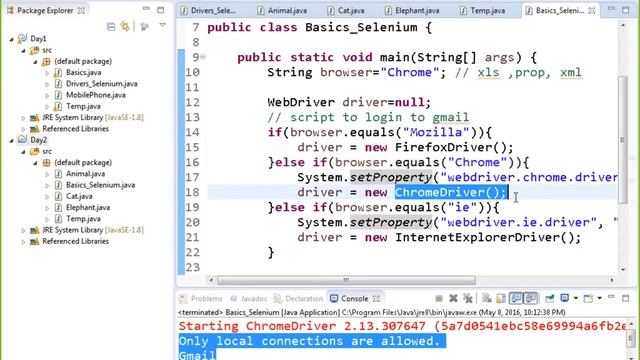Expand MobilePhone.java node
Image resolution: width=640 pixels, height=360 pixels.
[x=47, y=96]
